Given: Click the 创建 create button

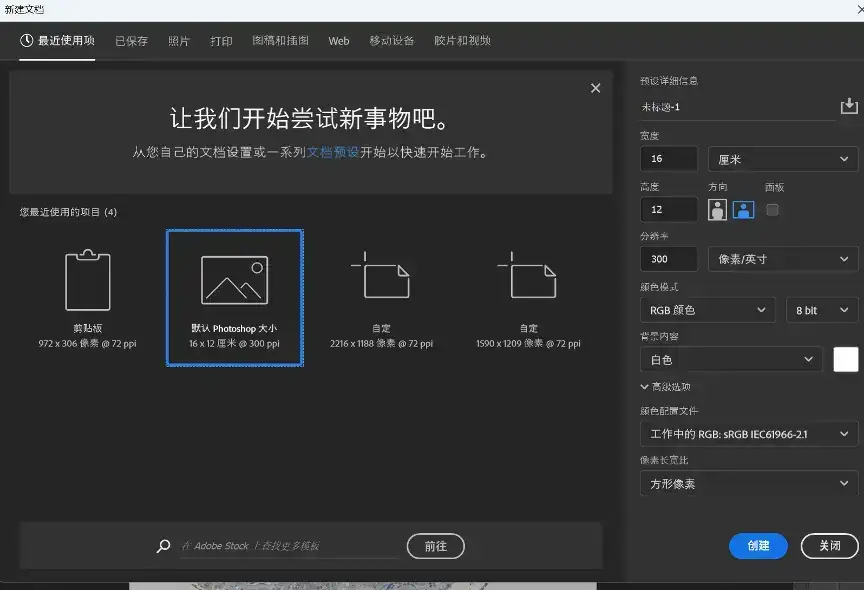Looking at the screenshot, I should pyautogui.click(x=758, y=546).
